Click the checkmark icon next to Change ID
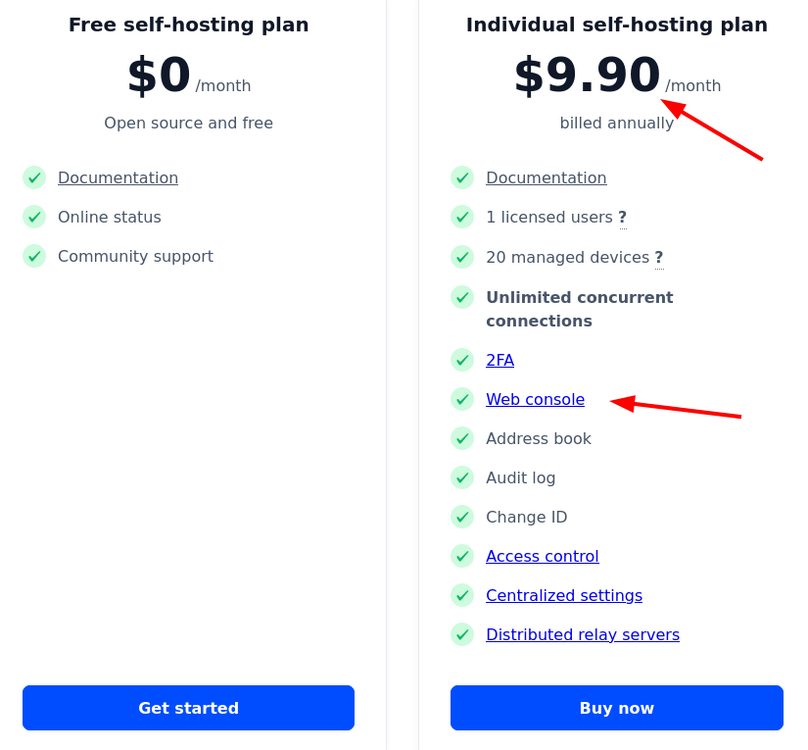Viewport: 808px width, 750px height. 462,517
